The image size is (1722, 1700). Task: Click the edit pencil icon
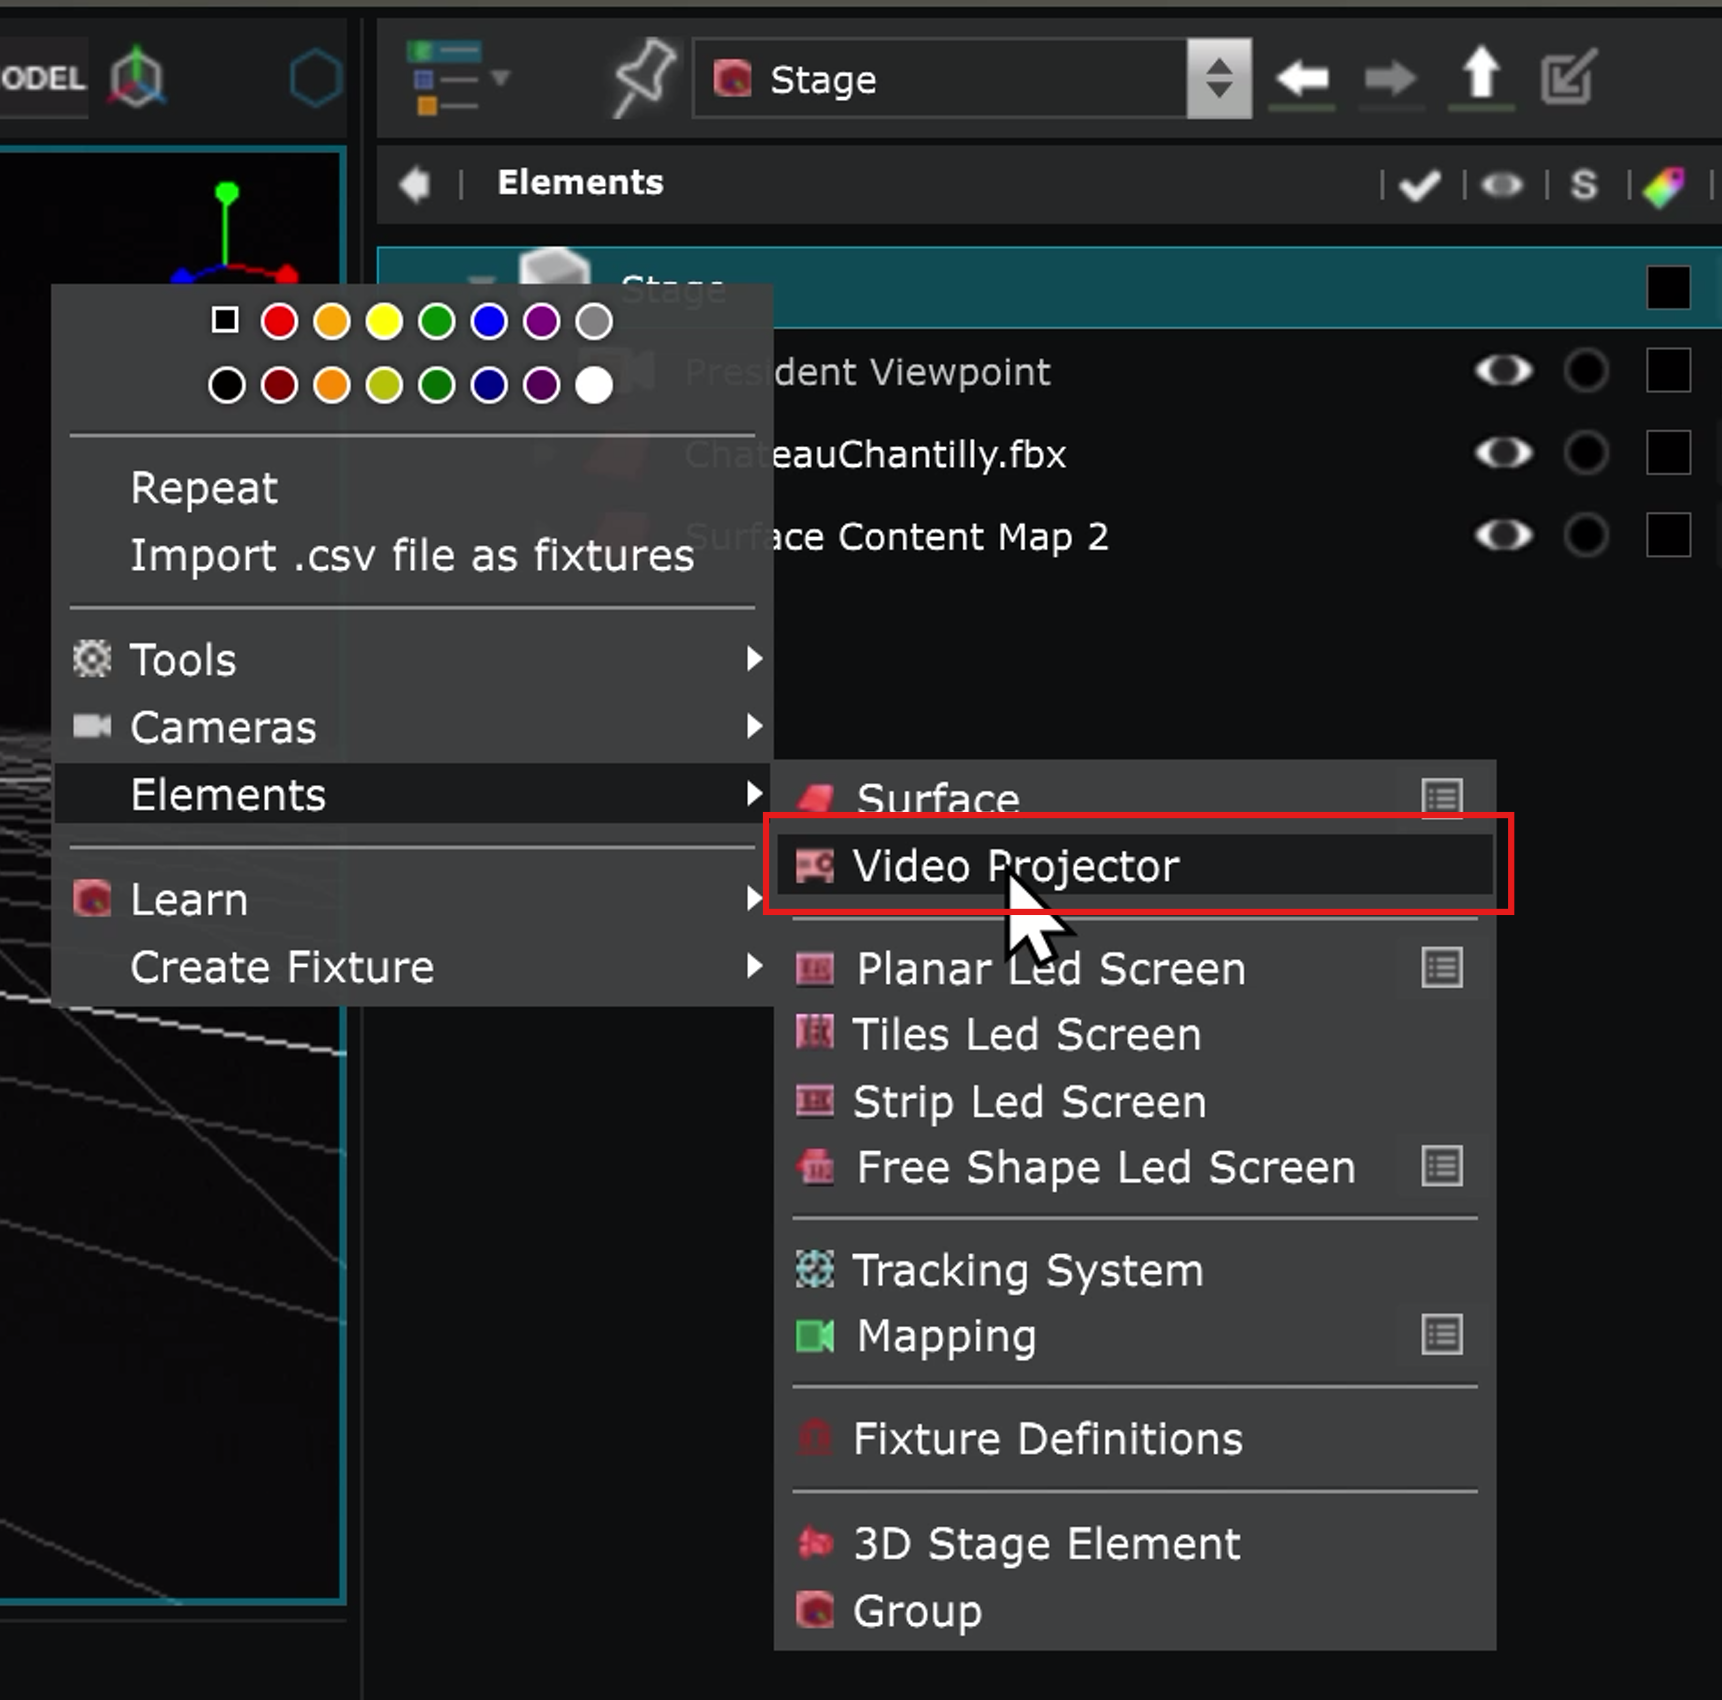[1568, 77]
